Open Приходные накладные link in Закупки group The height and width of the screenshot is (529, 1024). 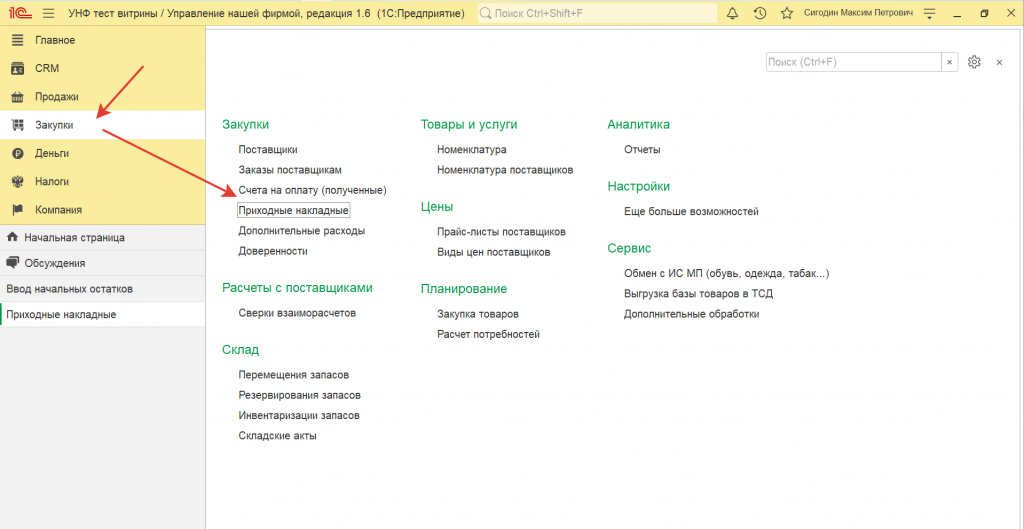coord(294,210)
